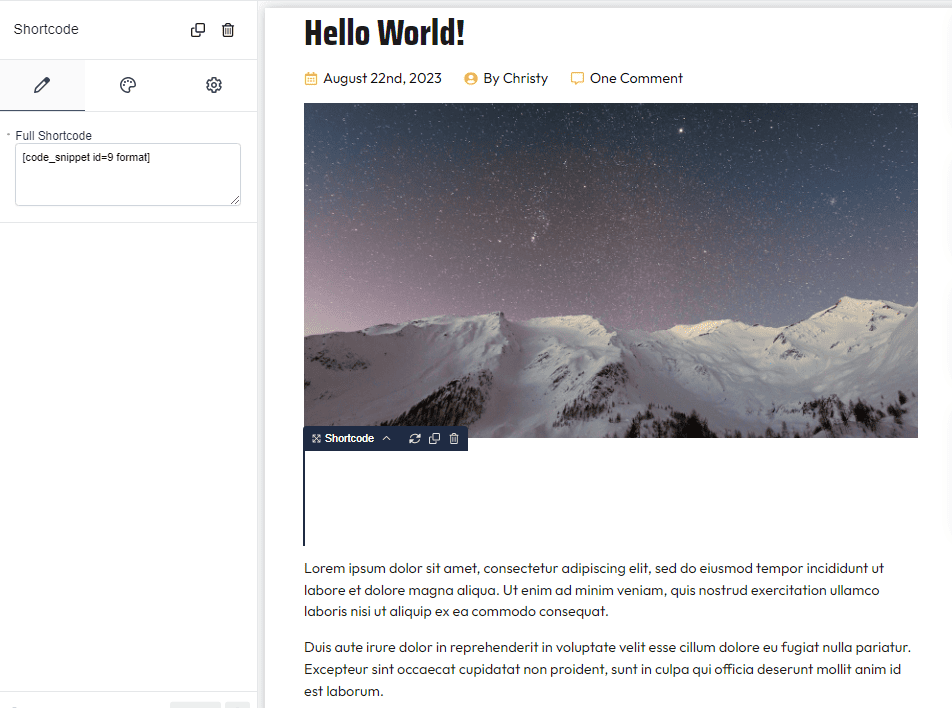
Task: Click the Shortcode panel title
Action: coord(46,29)
